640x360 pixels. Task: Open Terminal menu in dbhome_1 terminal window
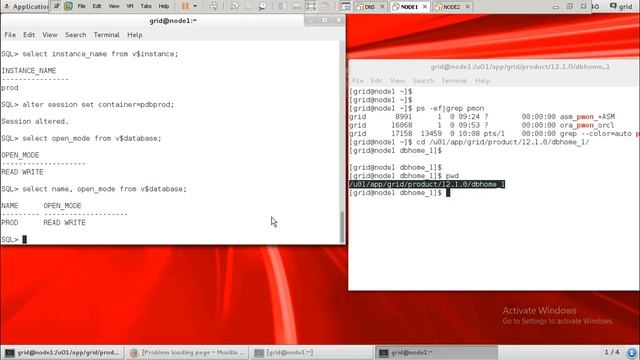click(x=454, y=81)
